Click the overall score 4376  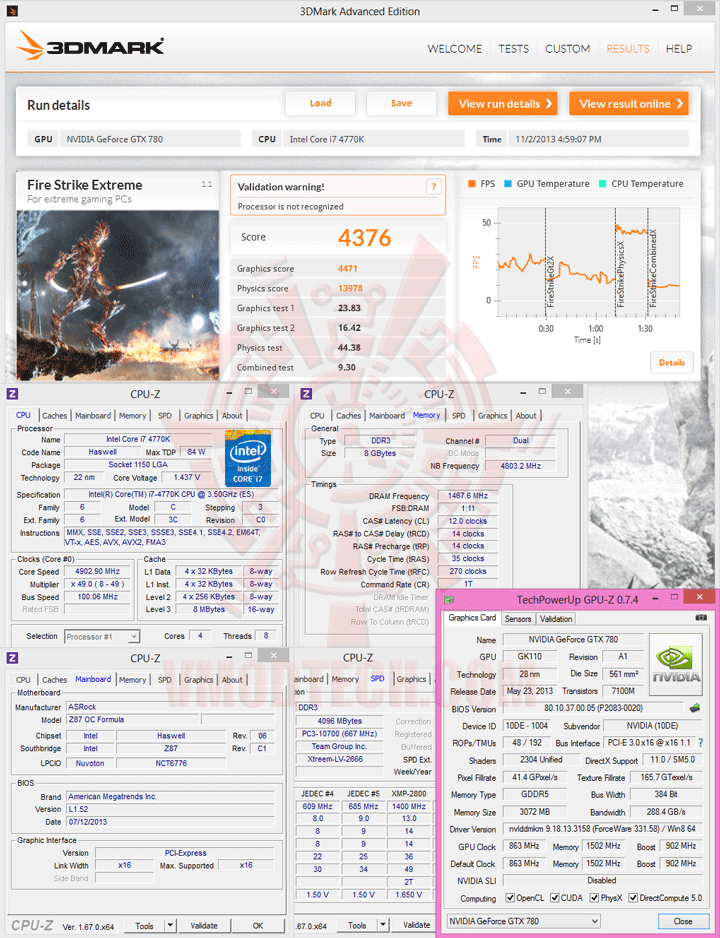pyautogui.click(x=364, y=237)
